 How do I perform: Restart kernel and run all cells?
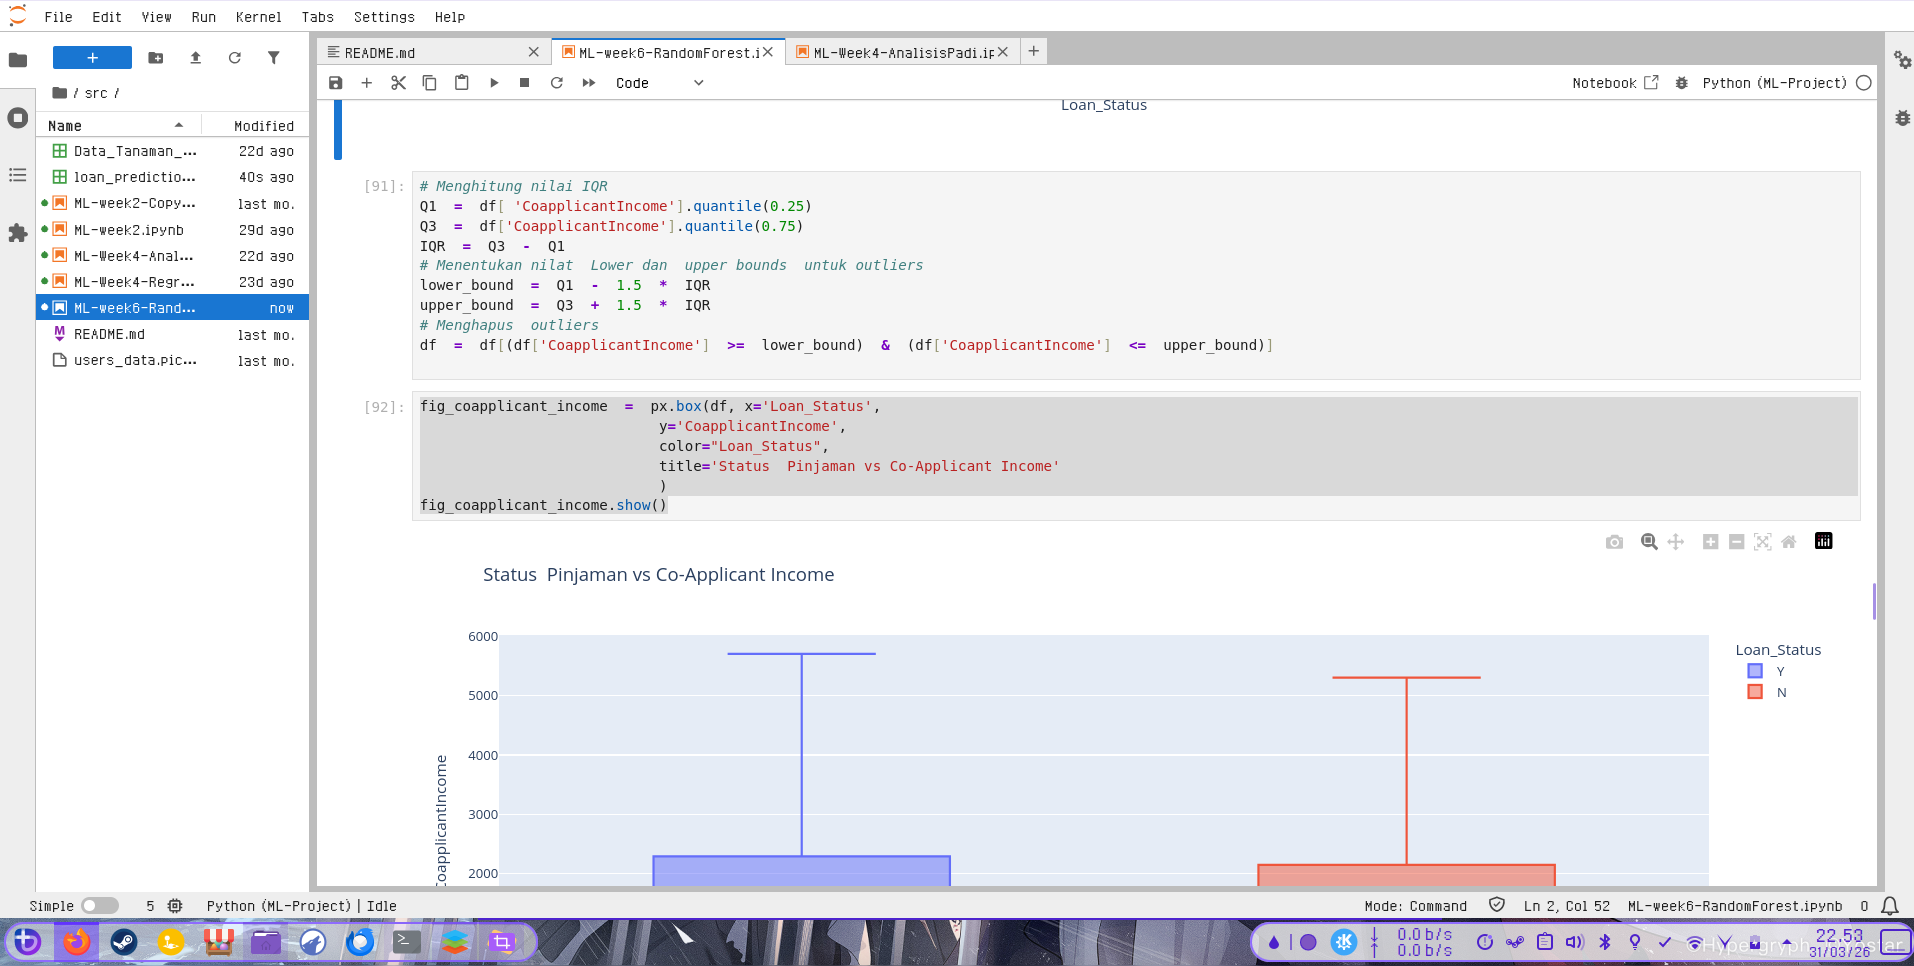pyautogui.click(x=589, y=83)
